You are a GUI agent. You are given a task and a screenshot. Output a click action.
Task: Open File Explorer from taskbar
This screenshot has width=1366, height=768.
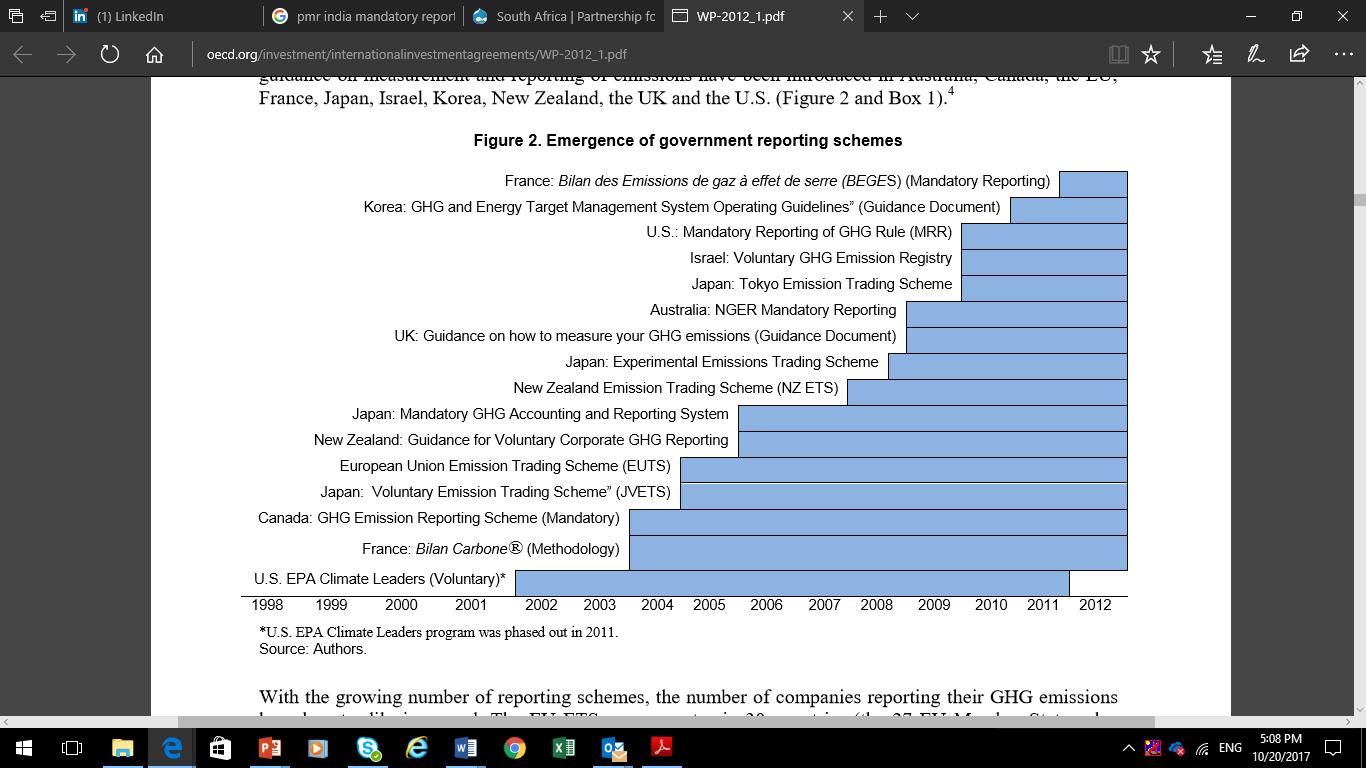tap(122, 747)
